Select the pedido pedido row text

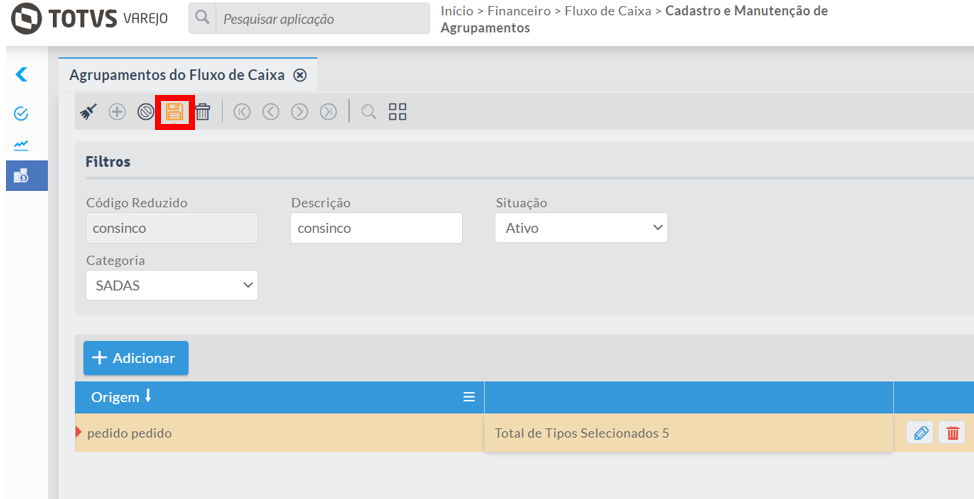pyautogui.click(x=129, y=433)
